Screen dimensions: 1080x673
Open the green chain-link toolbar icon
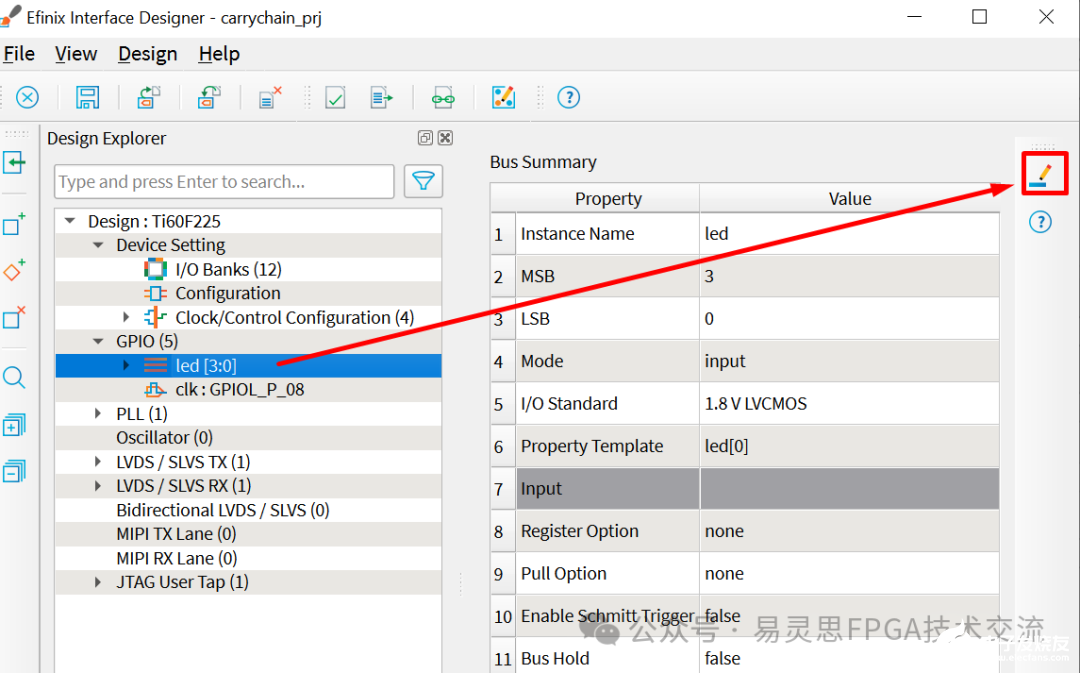coord(442,97)
